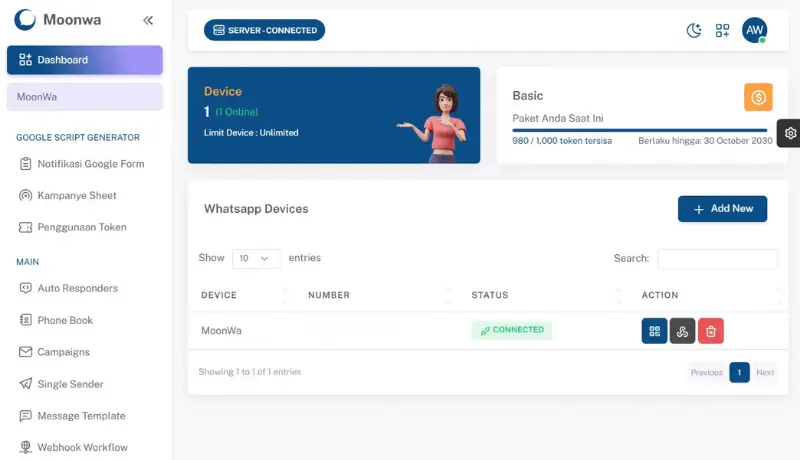Go to Previous page
Image resolution: width=800 pixels, height=460 pixels.
[707, 372]
